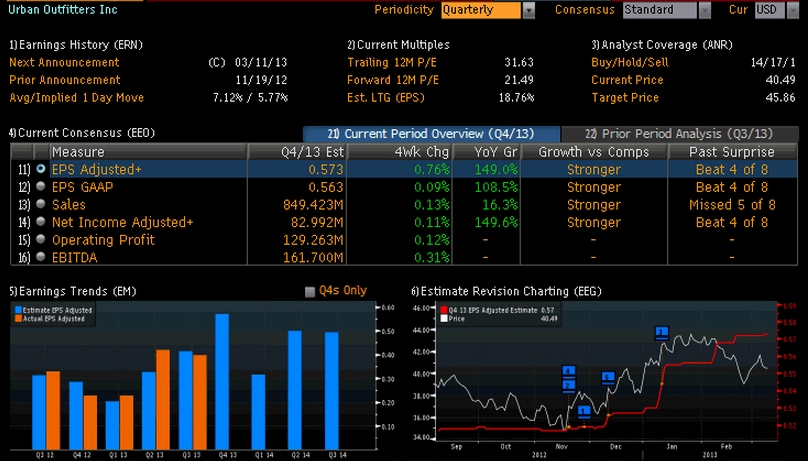The height and width of the screenshot is (461, 808).
Task: Switch to Prior Period Analysis (Q3/13) tab
Action: coord(680,134)
